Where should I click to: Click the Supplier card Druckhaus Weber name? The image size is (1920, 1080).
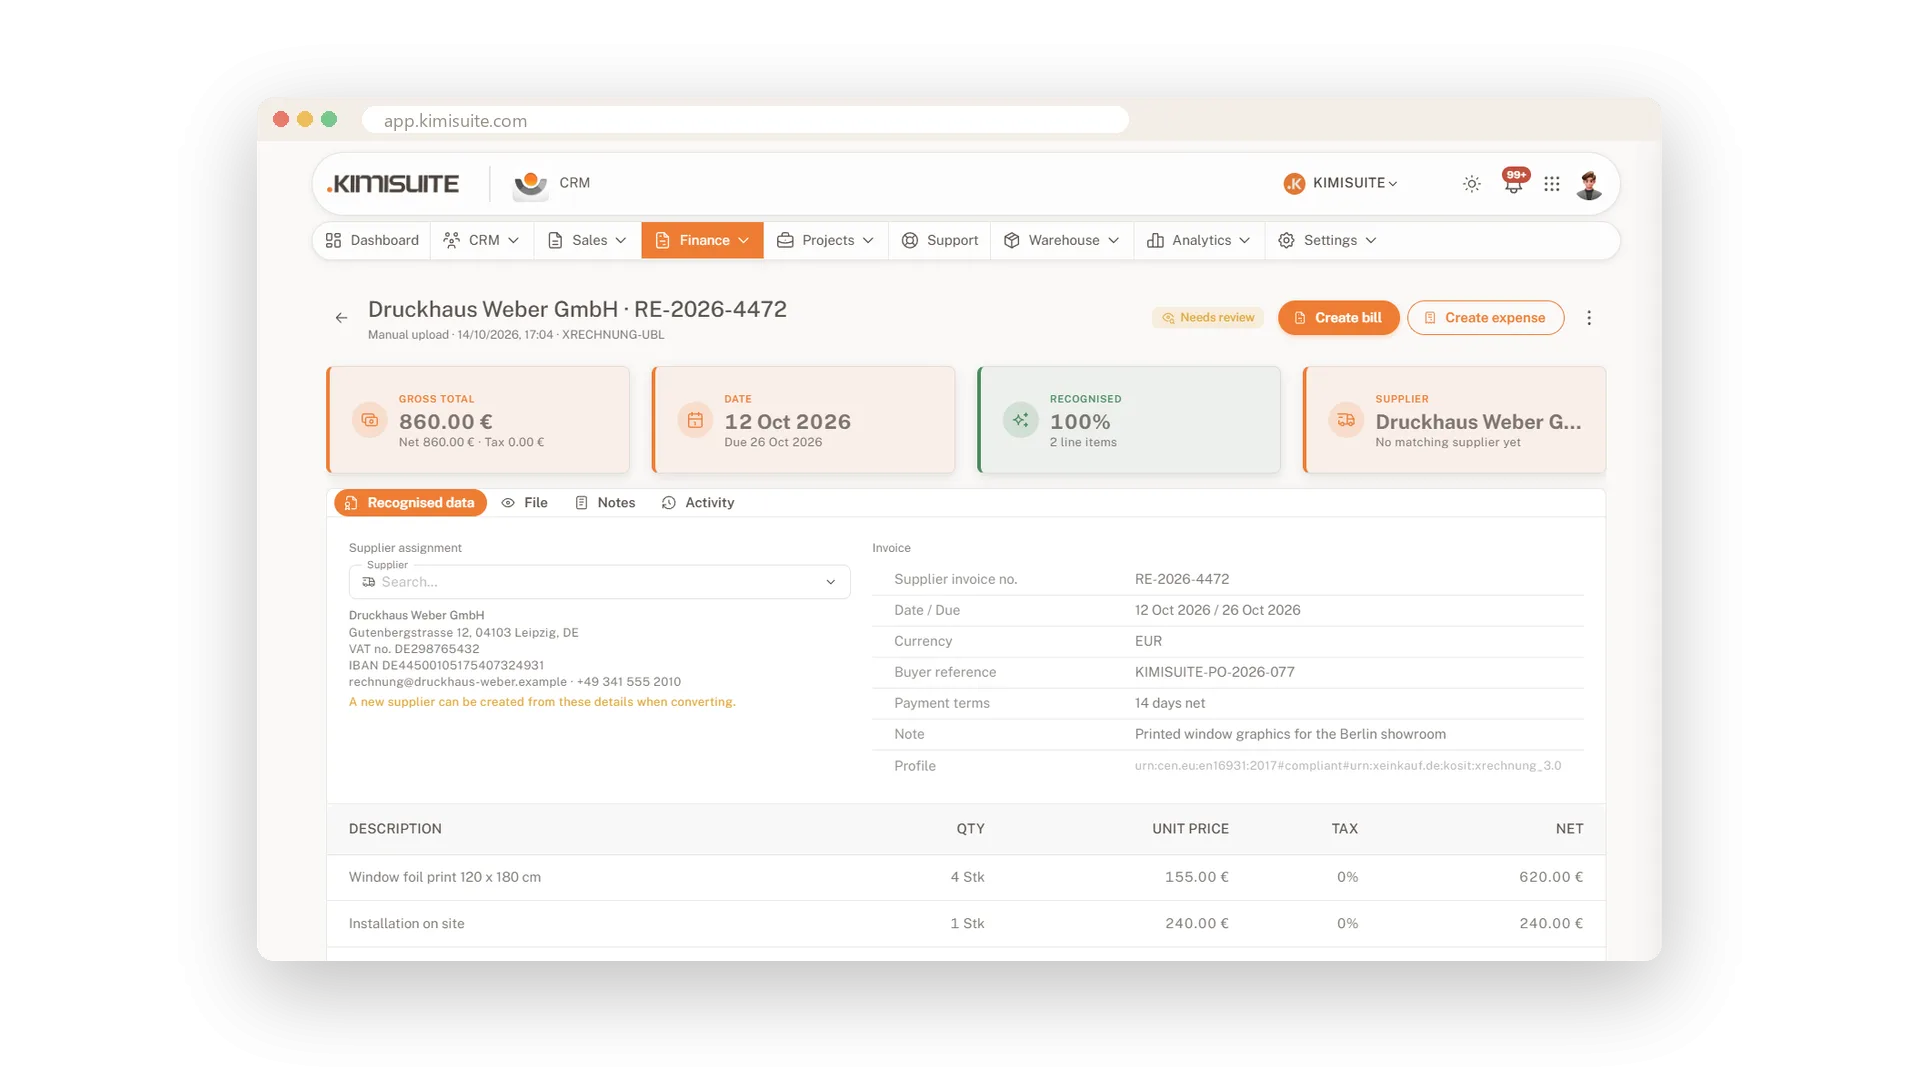coord(1478,422)
